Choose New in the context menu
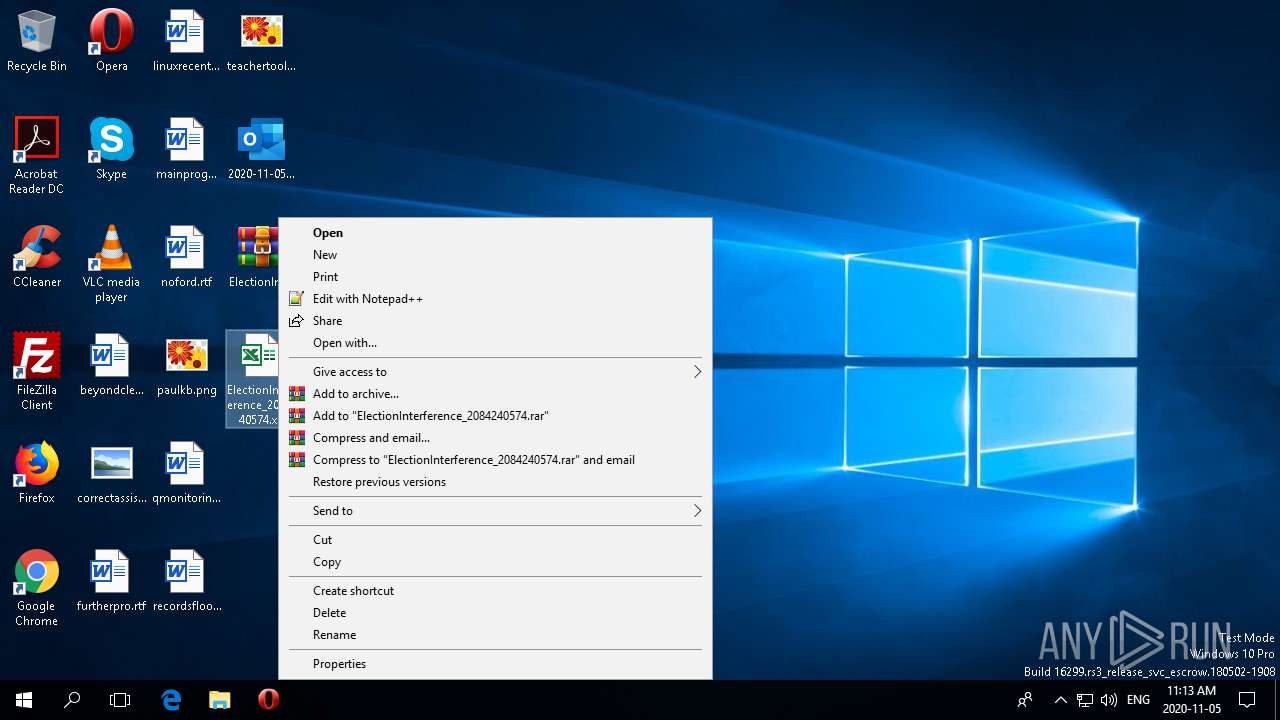 (495, 255)
